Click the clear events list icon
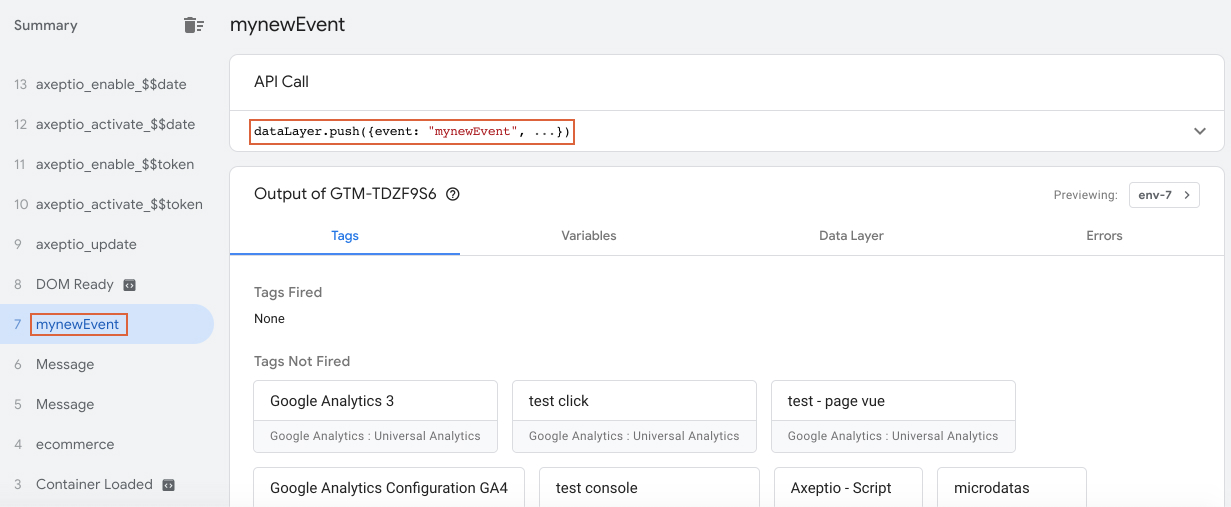 (x=194, y=26)
